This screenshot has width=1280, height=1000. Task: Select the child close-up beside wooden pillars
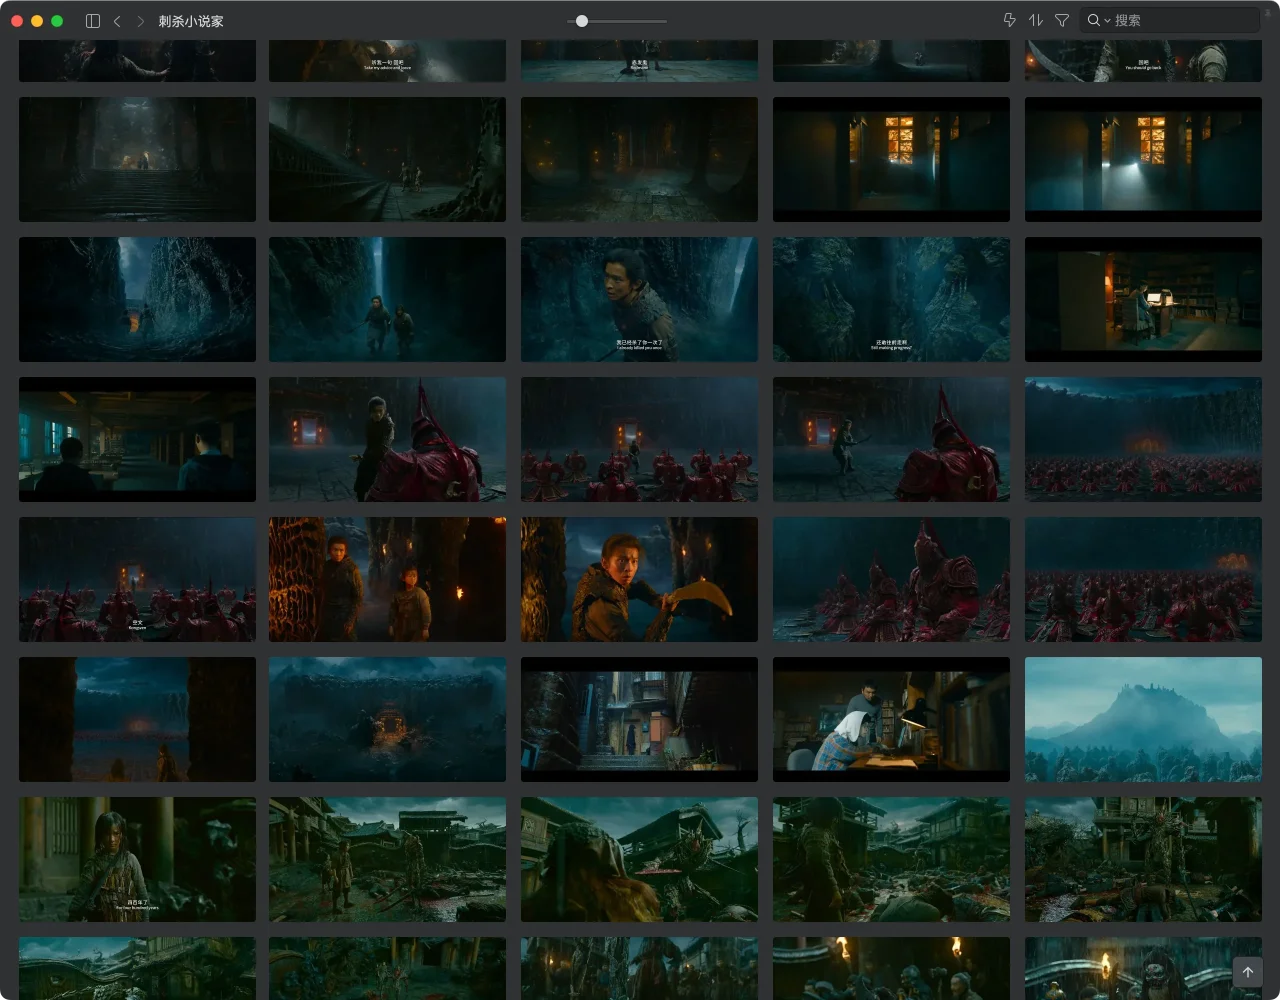[137, 859]
